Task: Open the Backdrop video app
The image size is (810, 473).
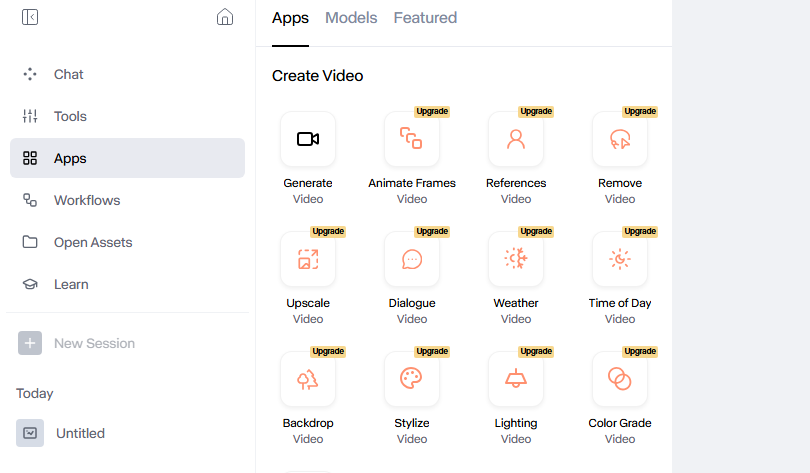Action: (308, 379)
